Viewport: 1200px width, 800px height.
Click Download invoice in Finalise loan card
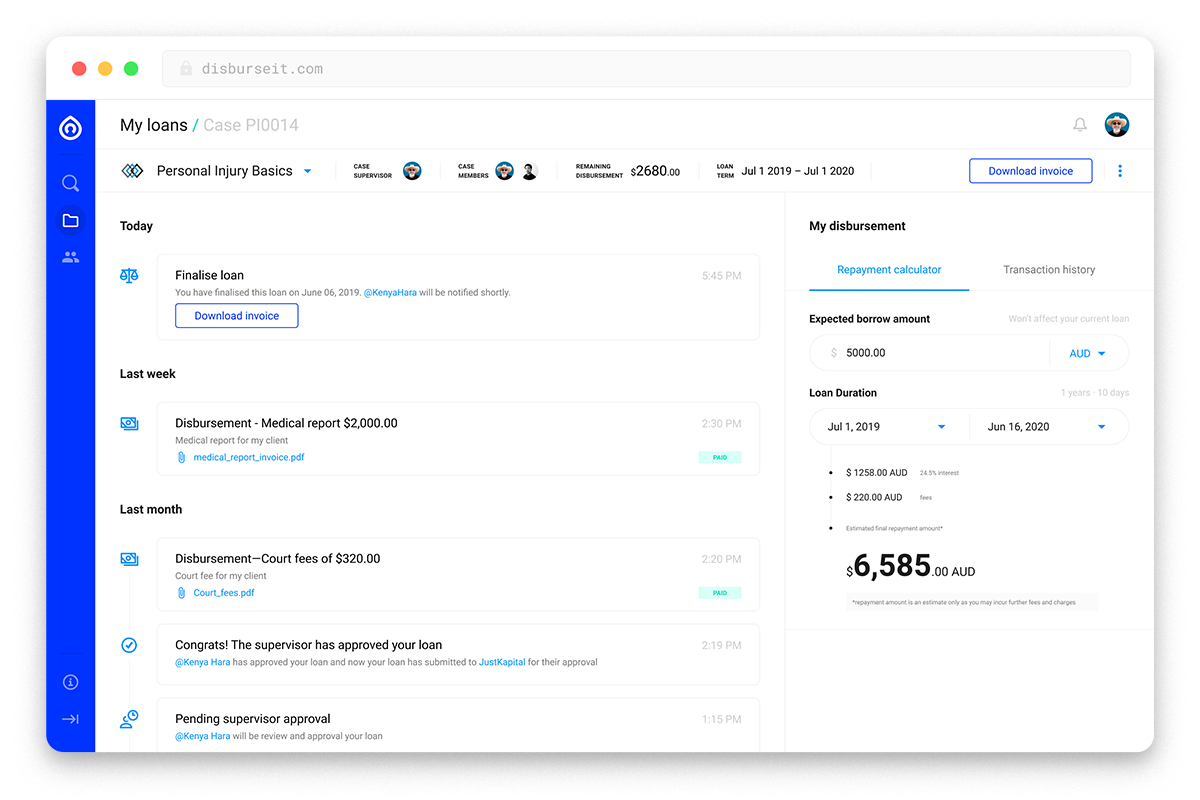coord(237,316)
